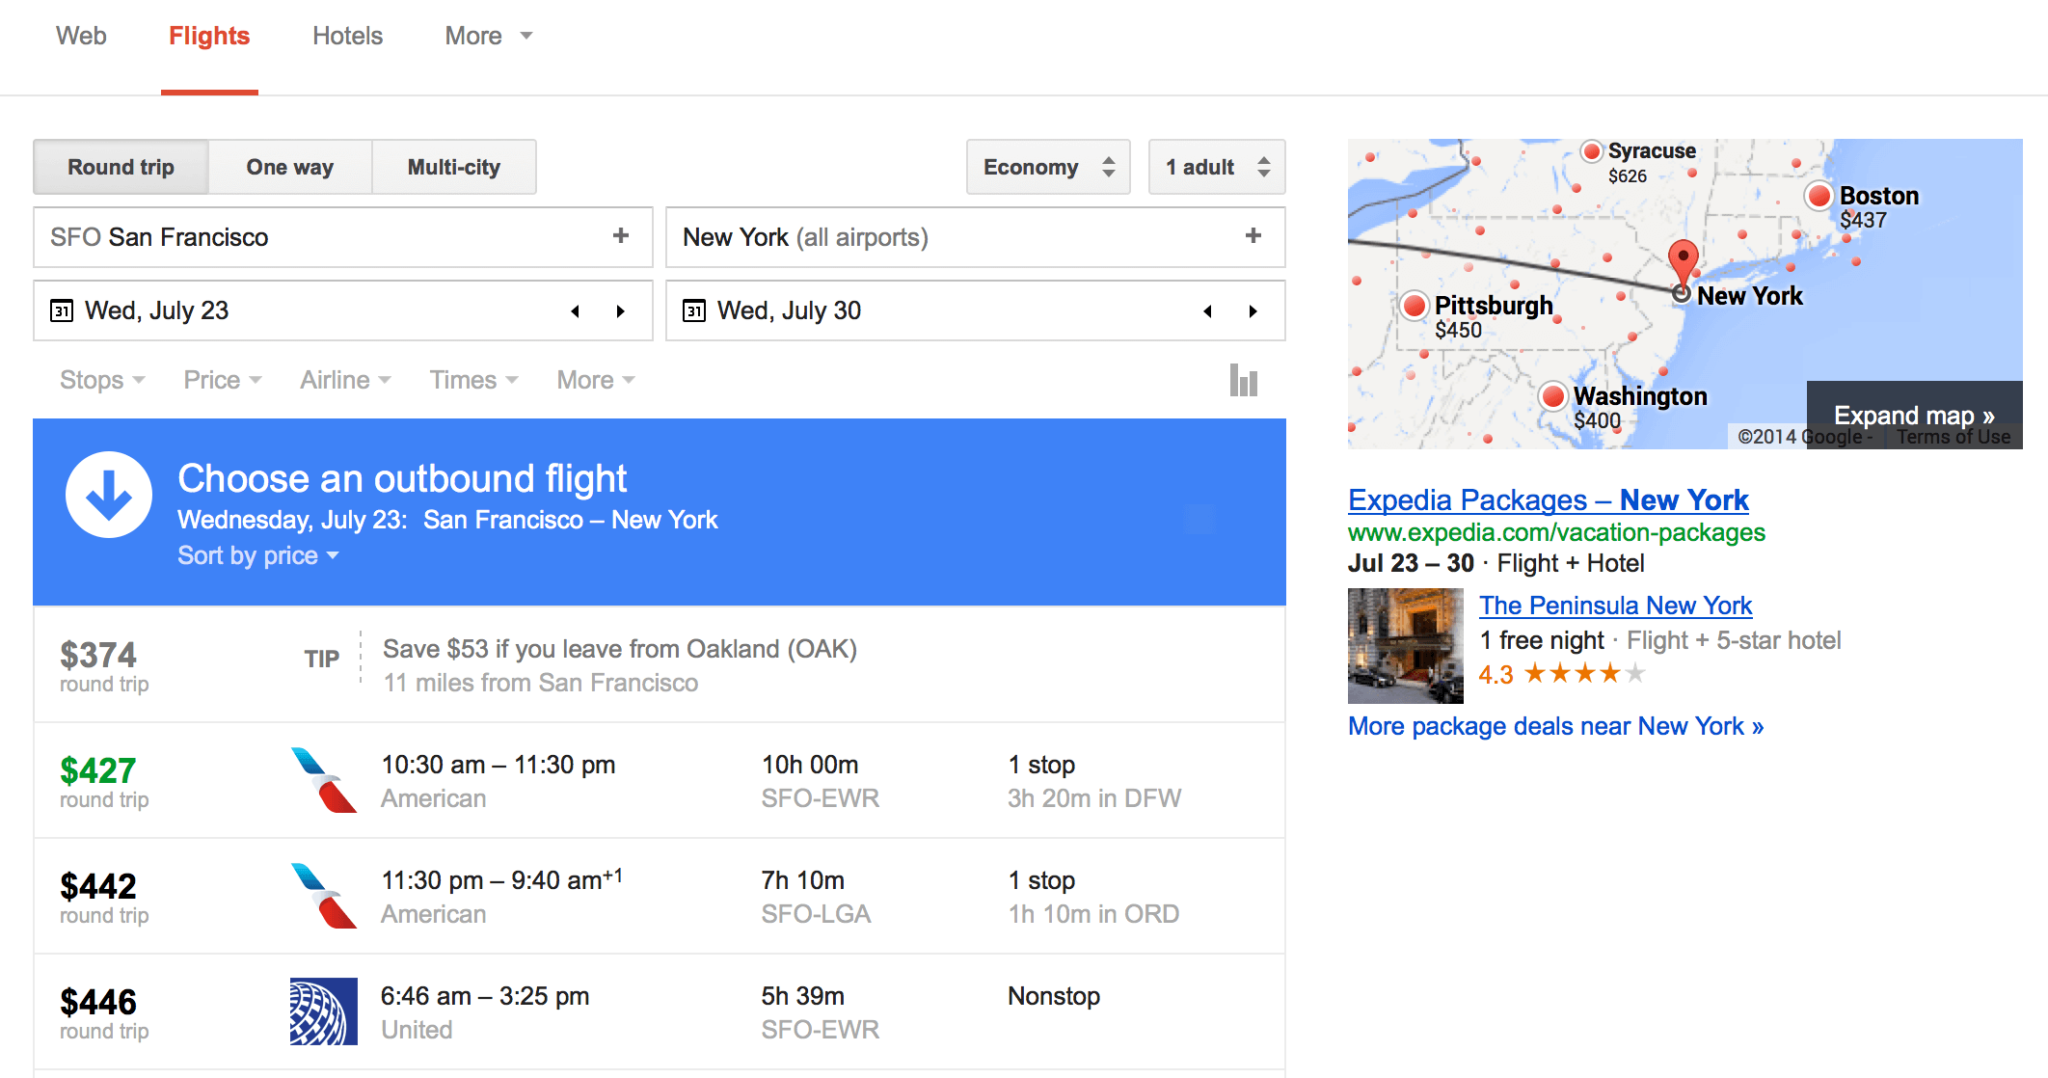Open the calendar icon for return date
This screenshot has width=2048, height=1078.
pyautogui.click(x=694, y=310)
